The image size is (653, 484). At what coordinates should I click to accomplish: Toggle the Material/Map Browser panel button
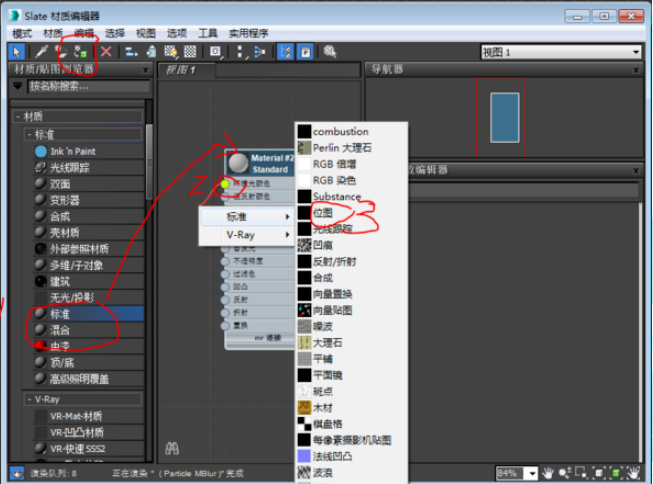pos(286,52)
